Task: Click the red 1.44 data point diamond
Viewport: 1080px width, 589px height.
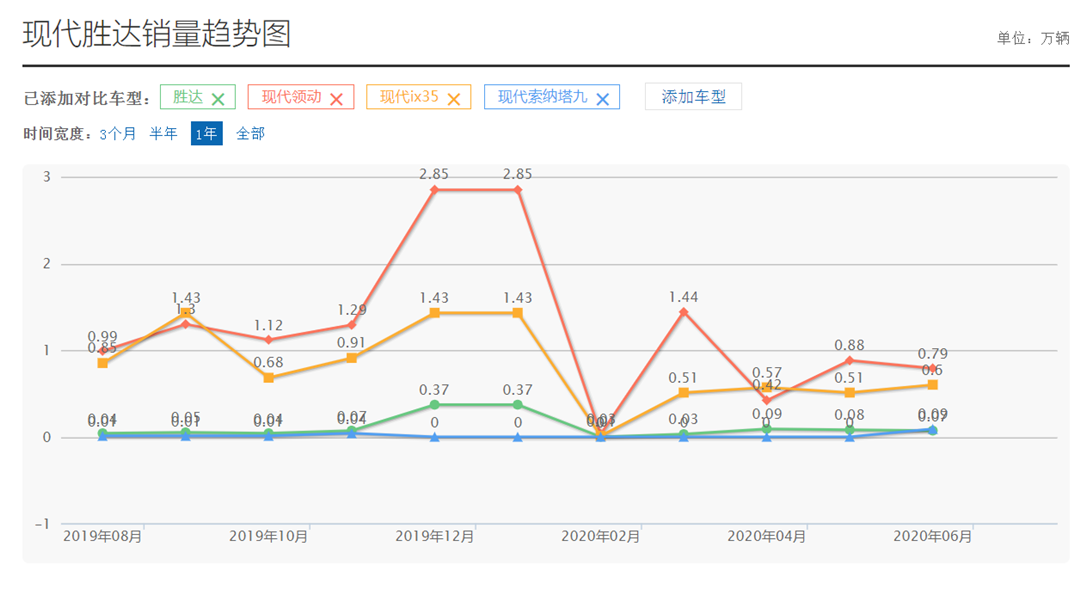Action: 683,312
